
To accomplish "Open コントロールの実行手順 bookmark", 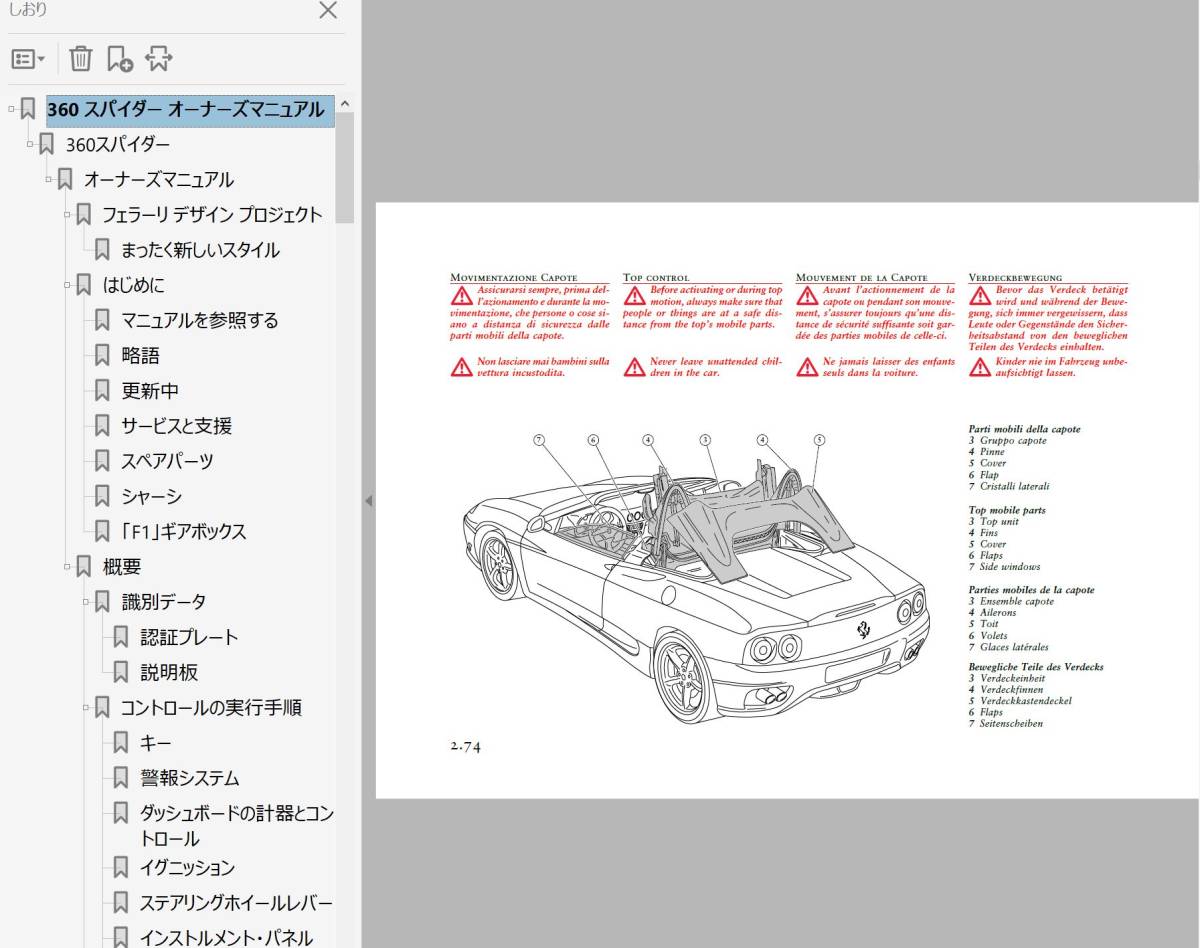I will coord(211,708).
